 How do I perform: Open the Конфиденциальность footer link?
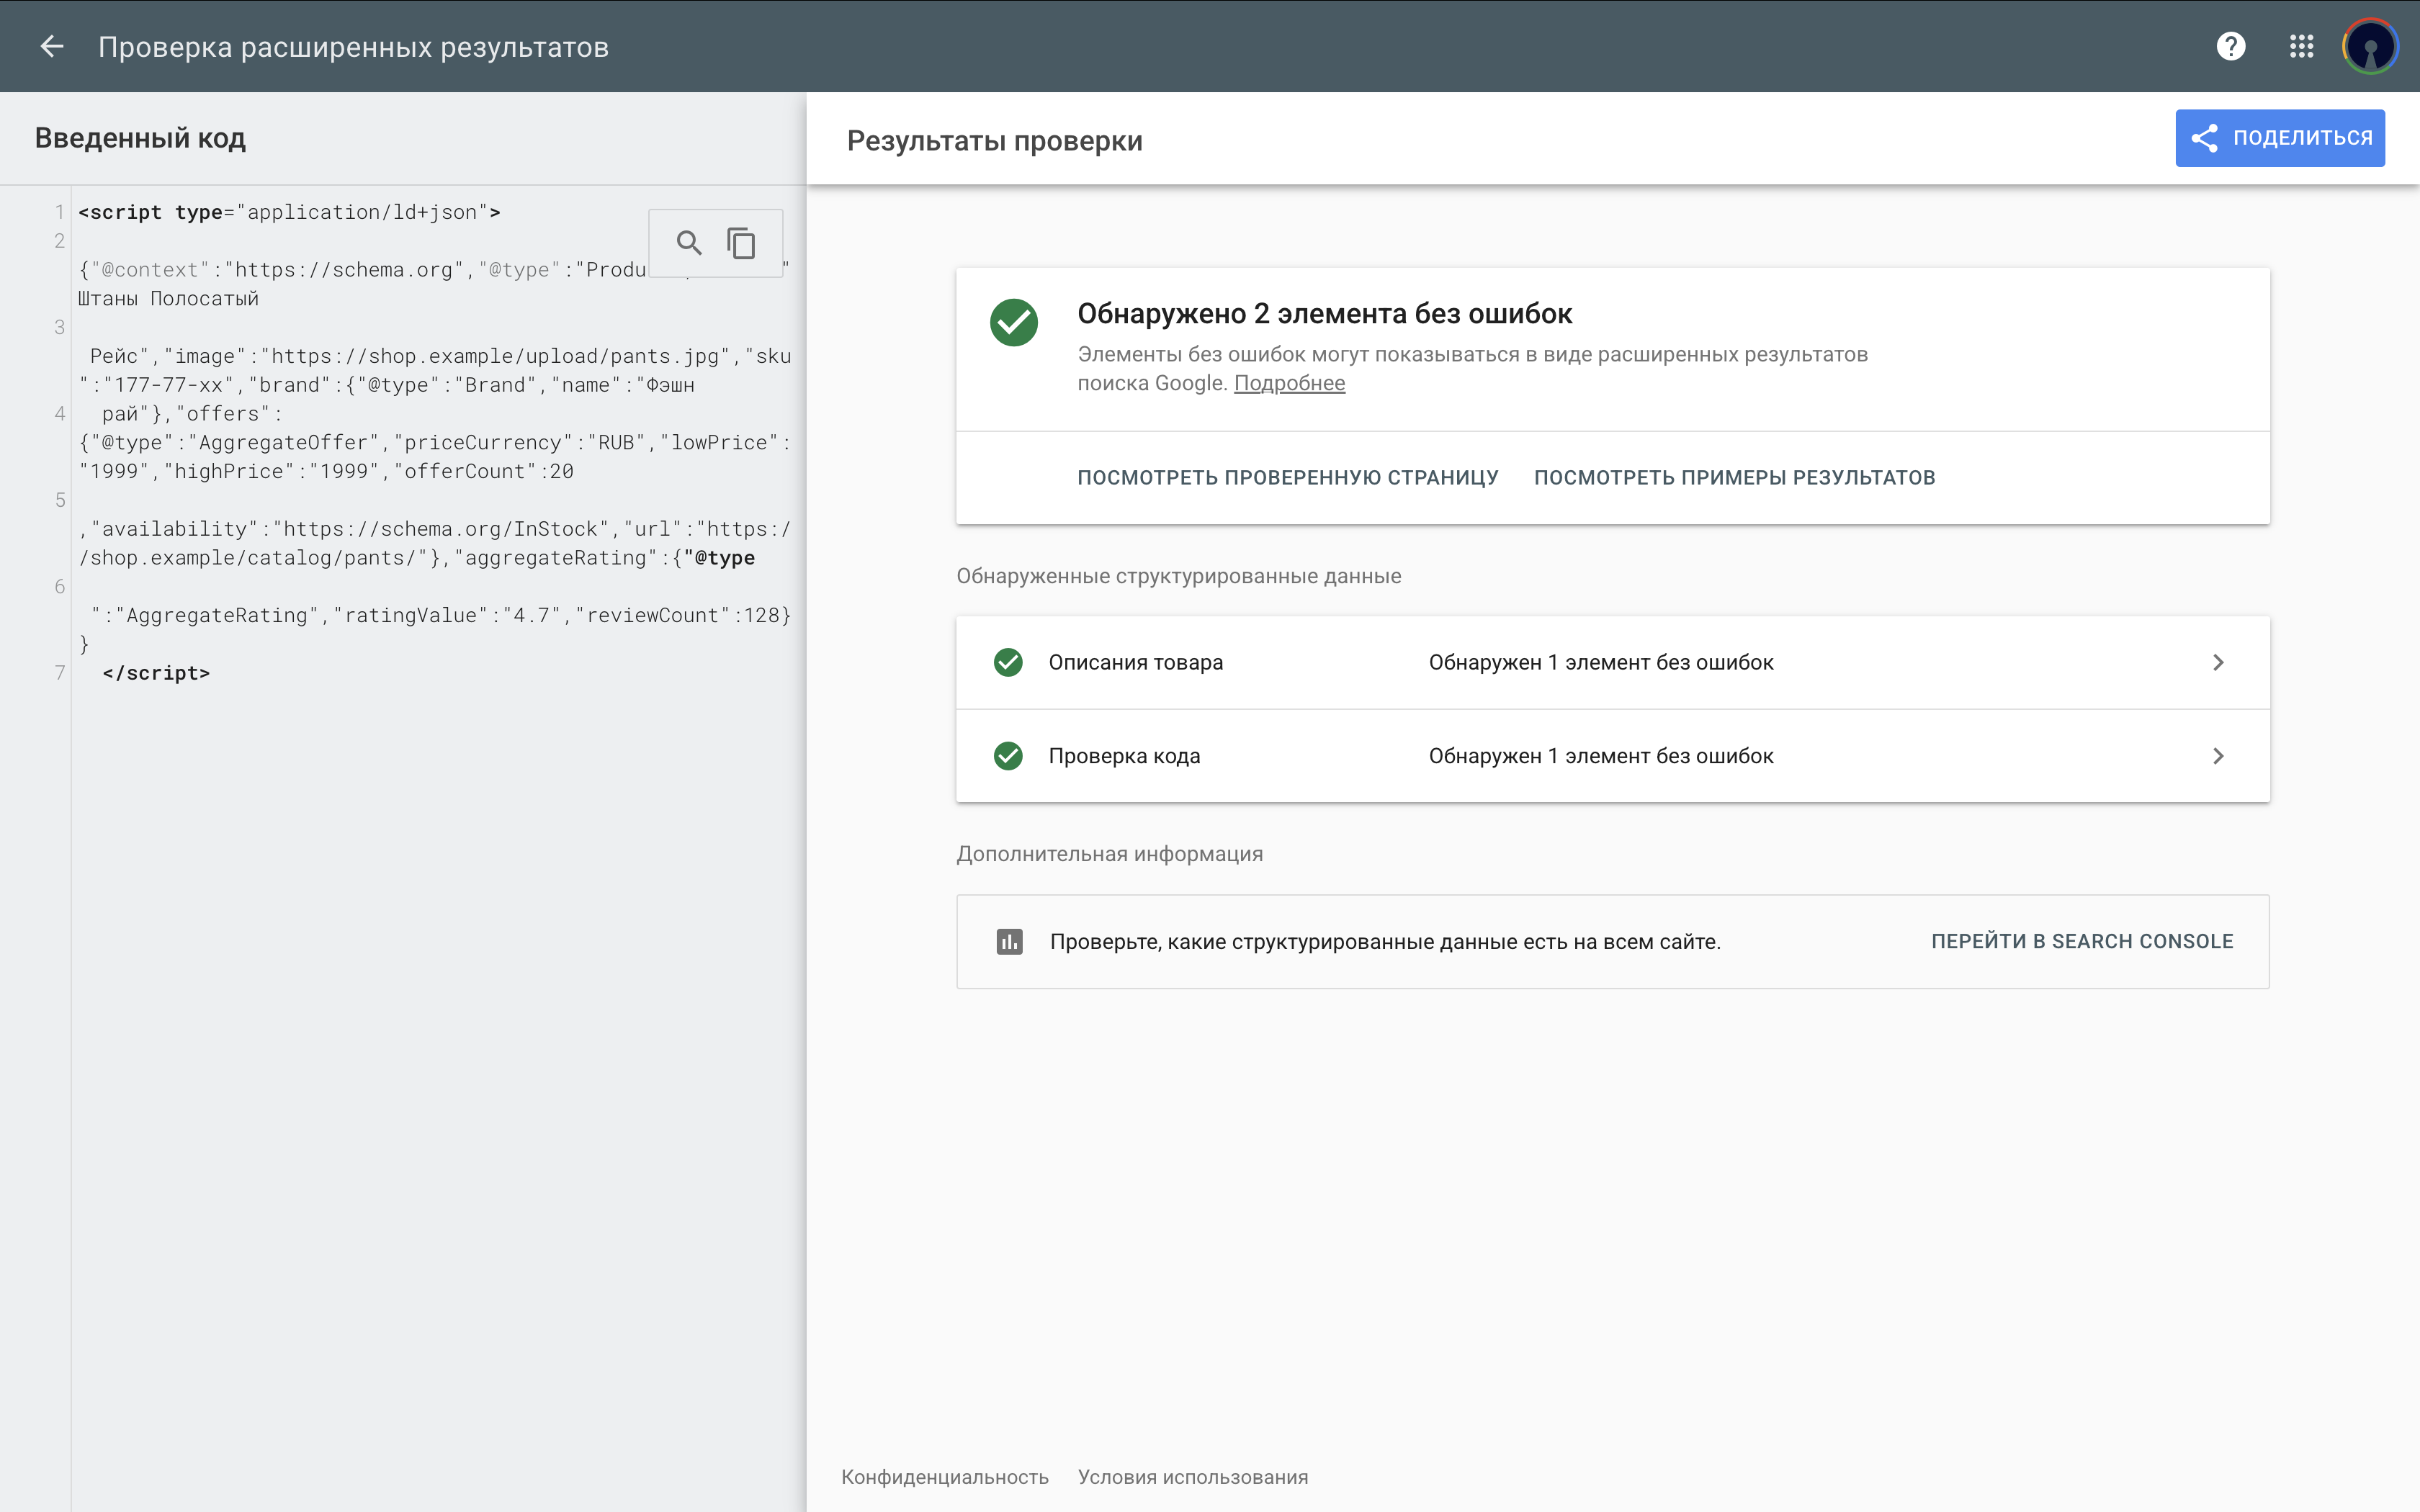tap(945, 1477)
